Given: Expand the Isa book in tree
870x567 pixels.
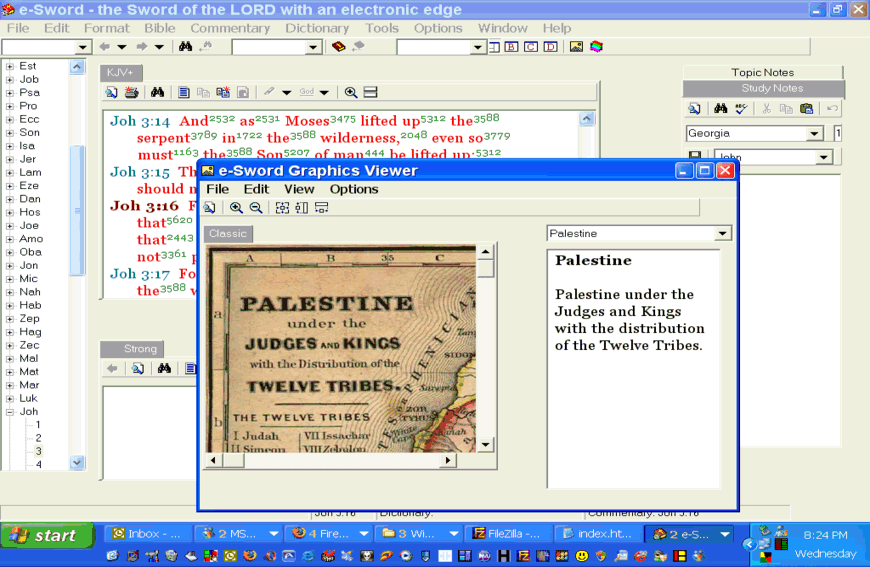Looking at the screenshot, I should coord(9,146).
